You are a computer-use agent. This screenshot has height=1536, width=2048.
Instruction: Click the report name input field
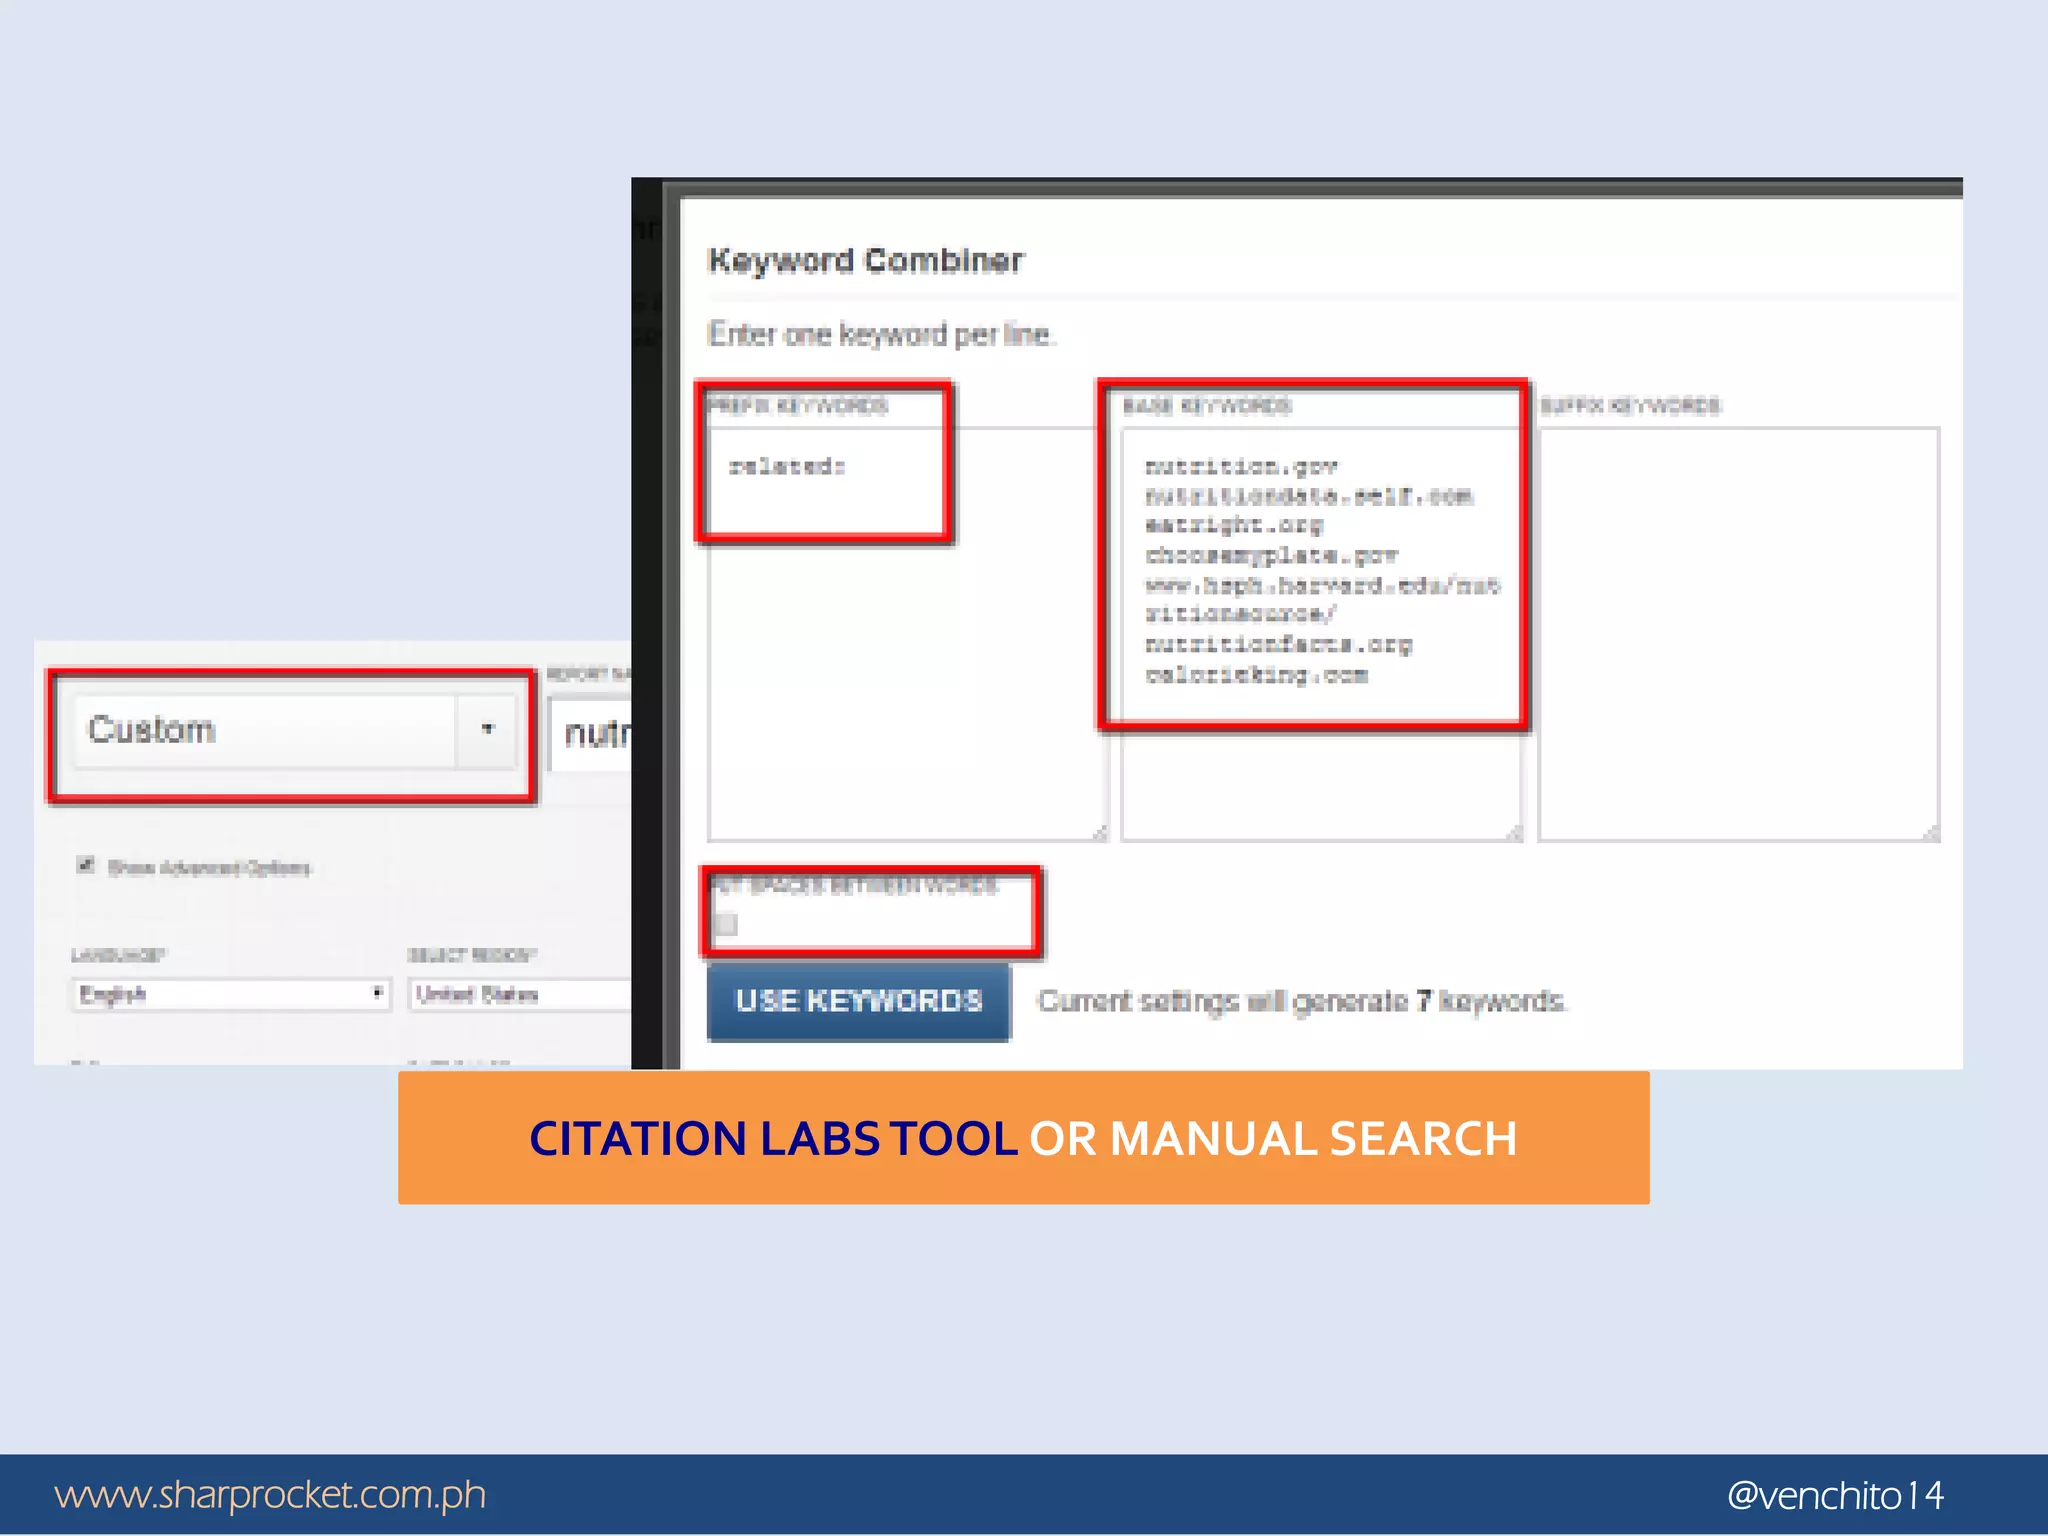(591, 733)
